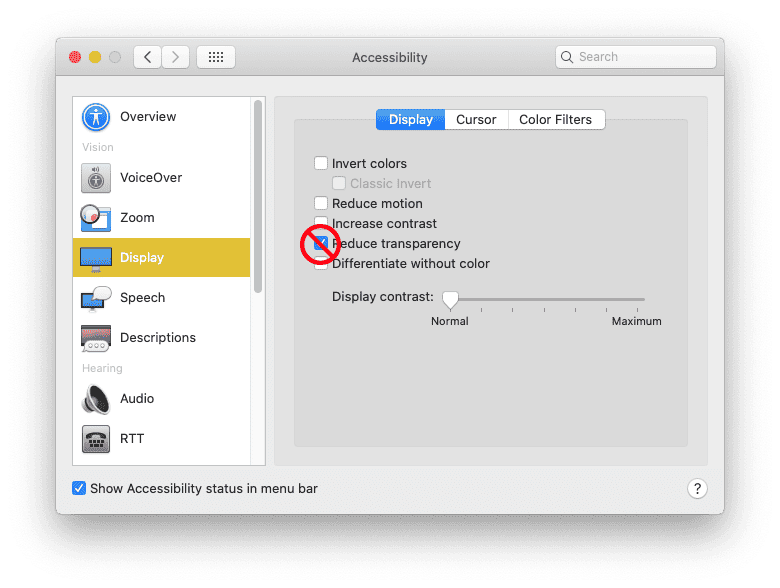
Task: Click the Overview accessibility icon
Action: click(x=96, y=117)
